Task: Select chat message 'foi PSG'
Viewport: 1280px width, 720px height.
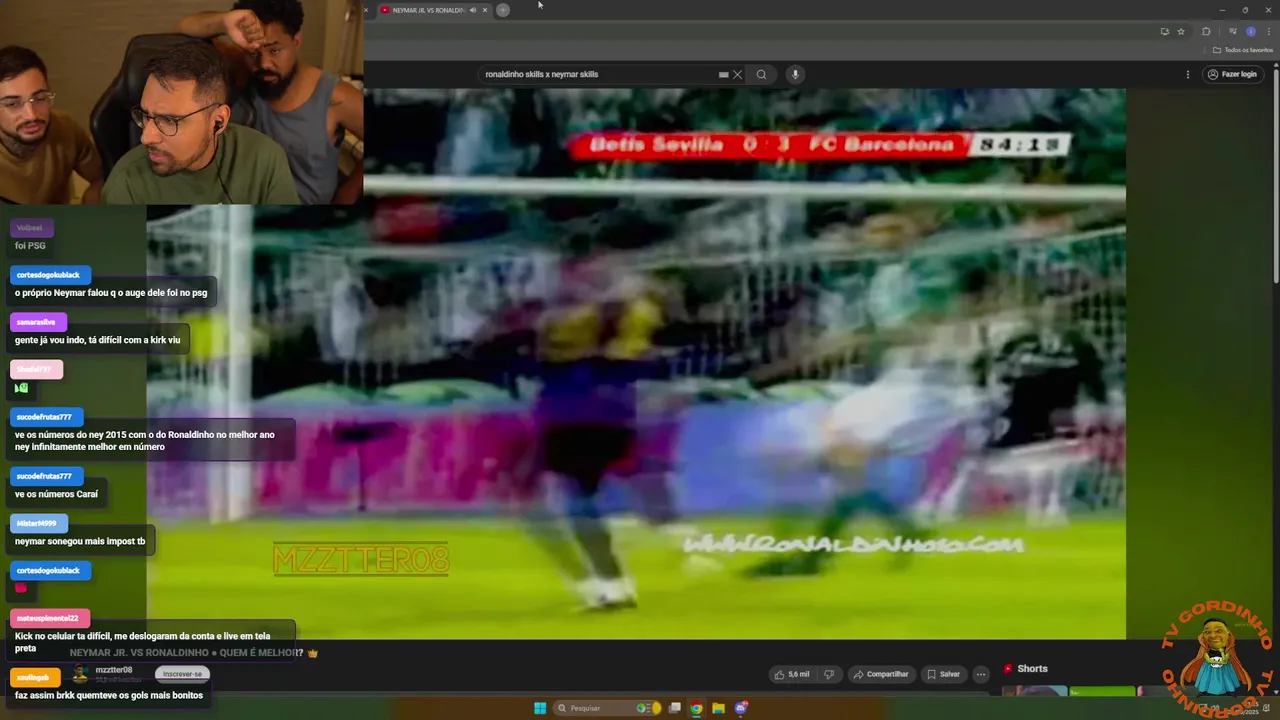Action: 30,246
